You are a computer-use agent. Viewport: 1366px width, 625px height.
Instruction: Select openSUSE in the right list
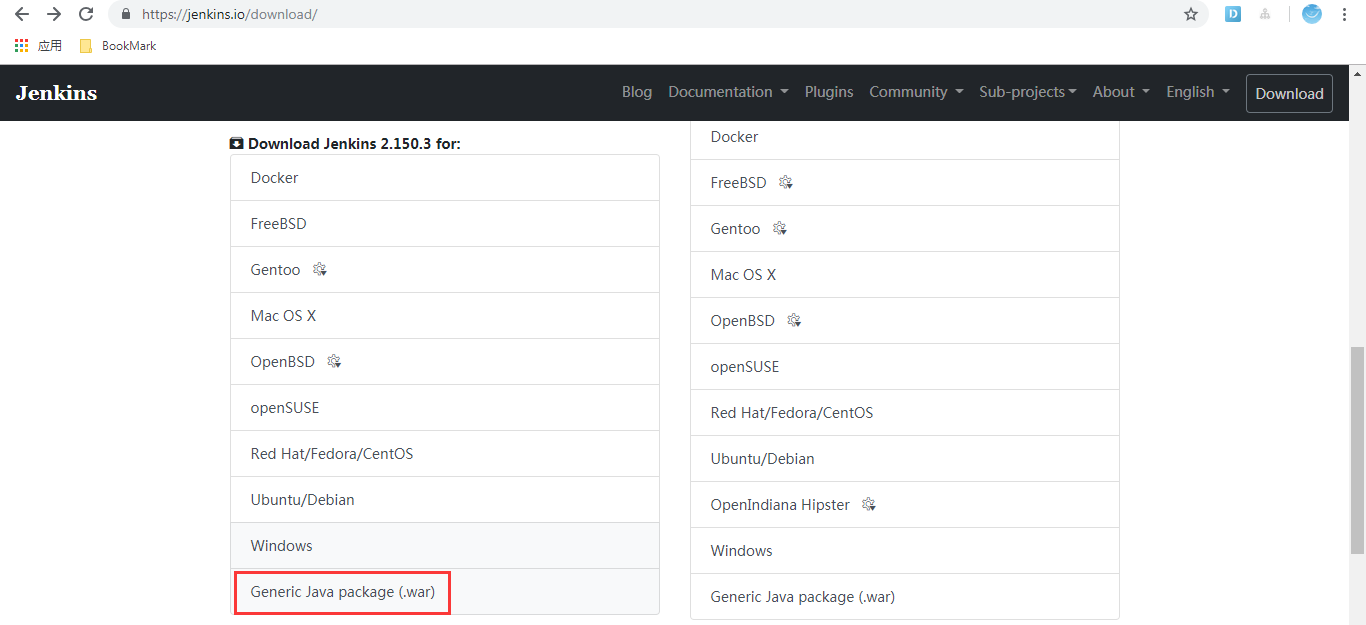[905, 367]
